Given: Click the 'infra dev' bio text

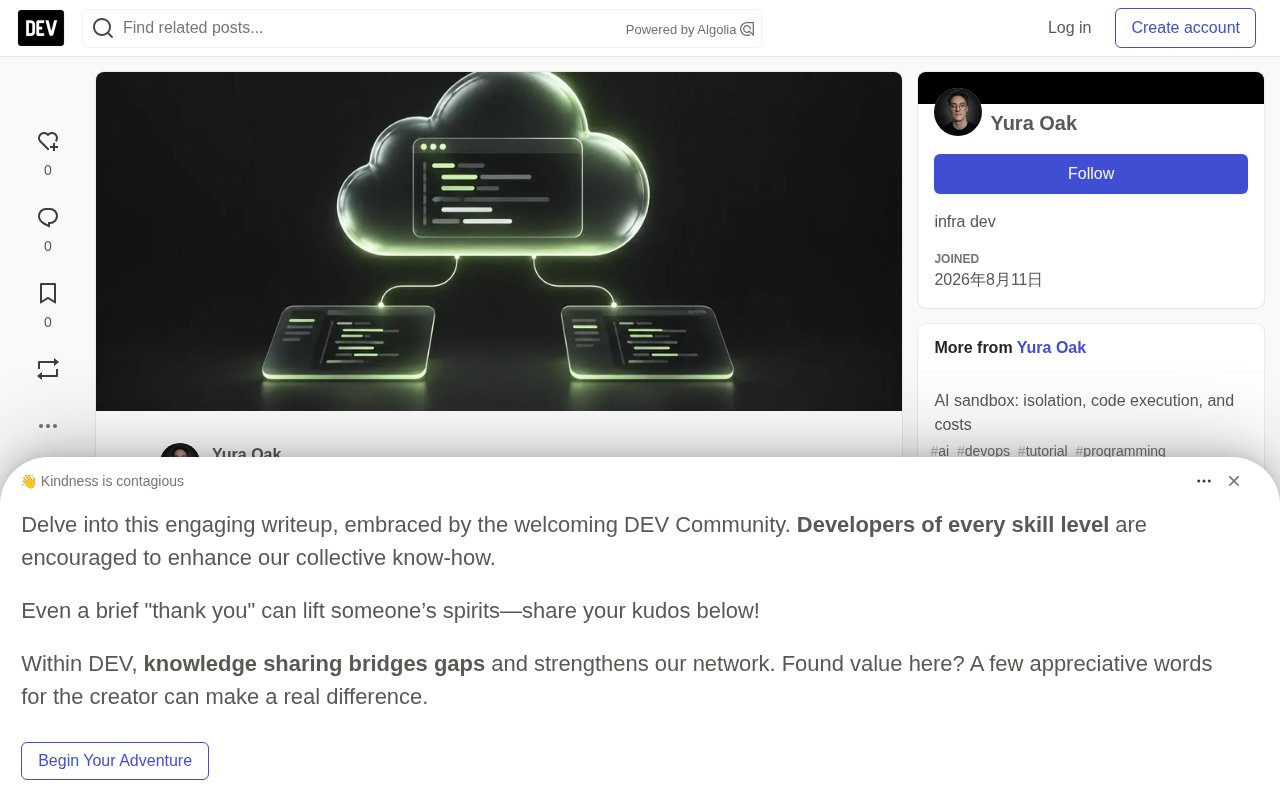Looking at the screenshot, I should [x=965, y=222].
